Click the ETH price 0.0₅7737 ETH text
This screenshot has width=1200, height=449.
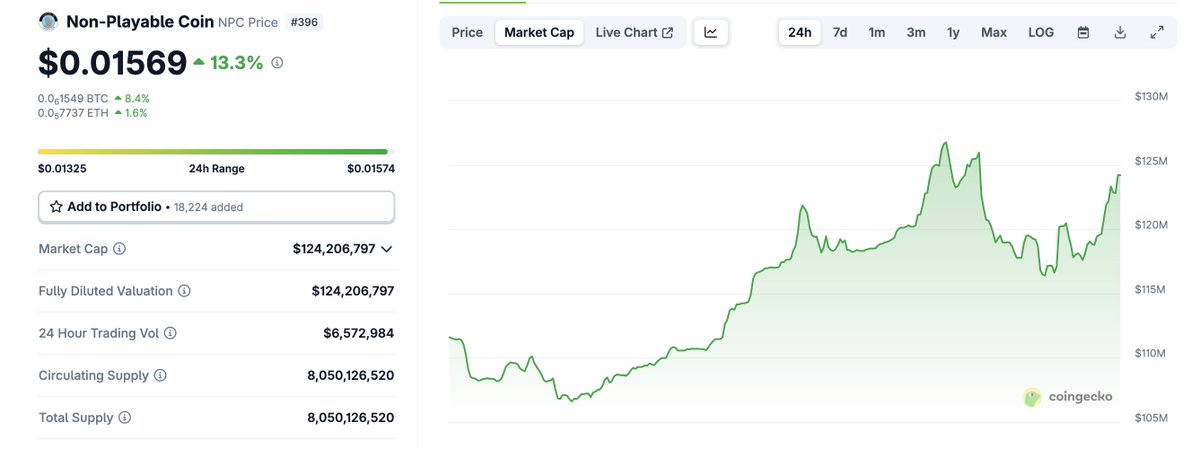coord(73,113)
